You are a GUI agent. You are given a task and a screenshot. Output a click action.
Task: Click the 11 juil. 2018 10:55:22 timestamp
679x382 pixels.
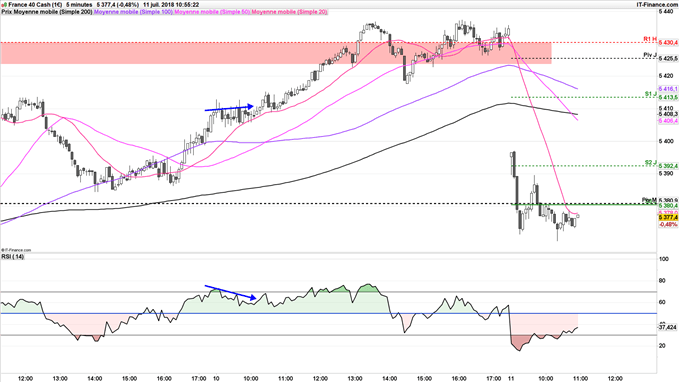[x=171, y=5]
